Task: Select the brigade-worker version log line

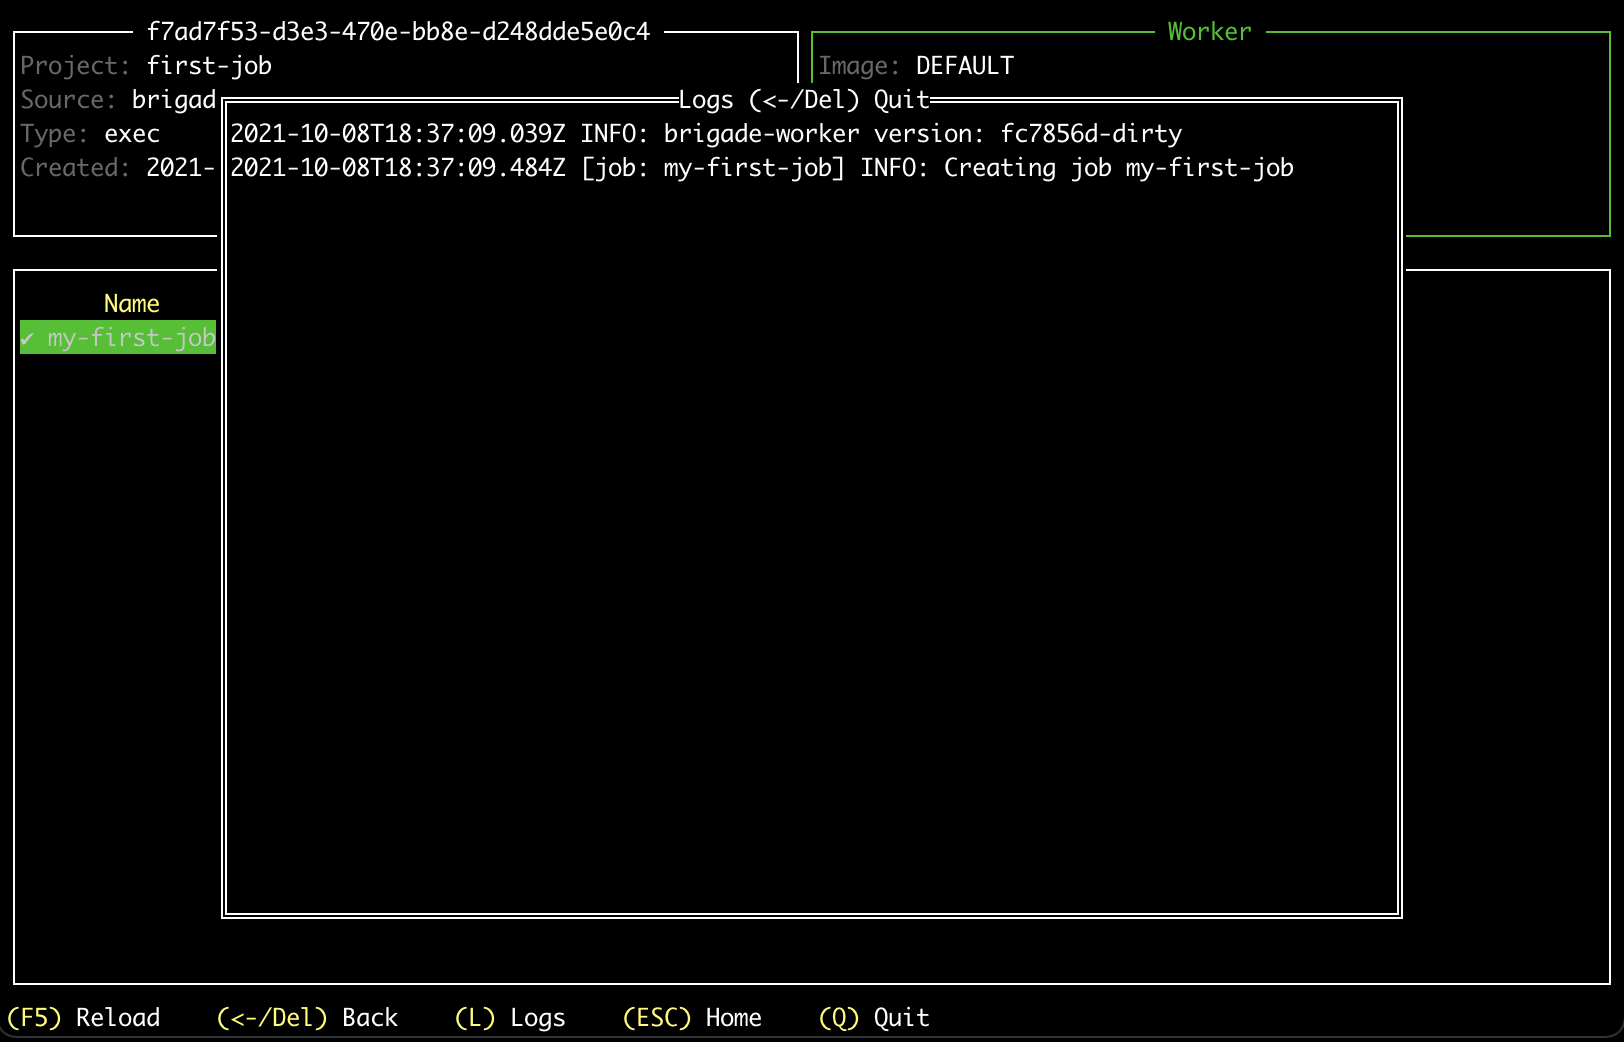Action: pyautogui.click(x=706, y=133)
